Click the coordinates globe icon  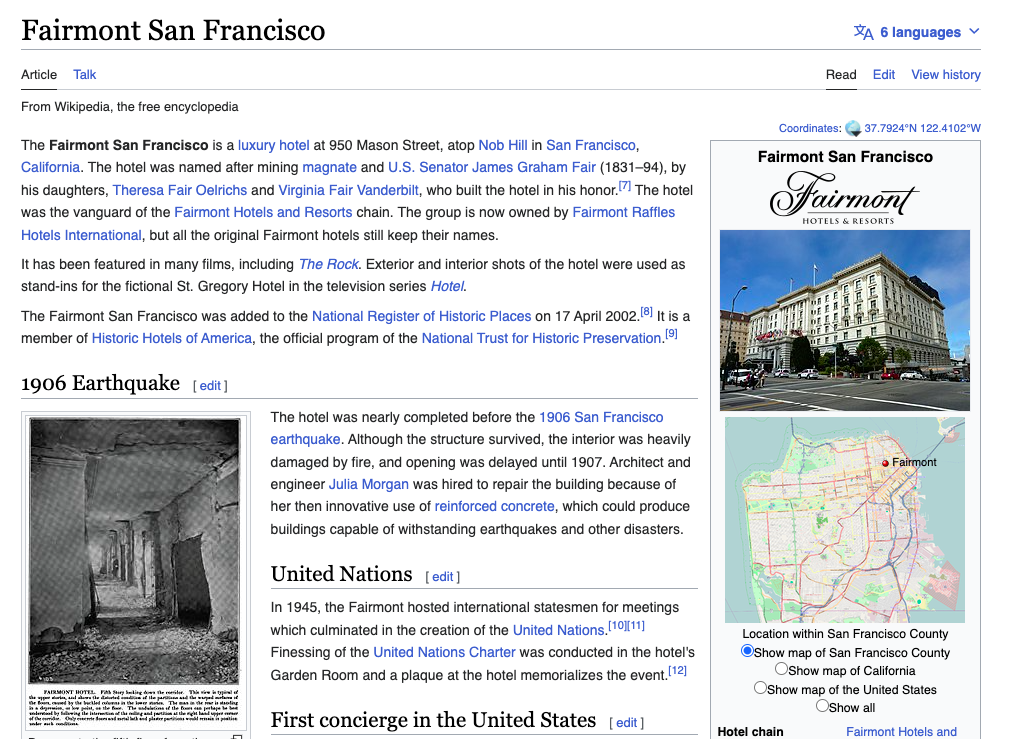click(x=853, y=128)
